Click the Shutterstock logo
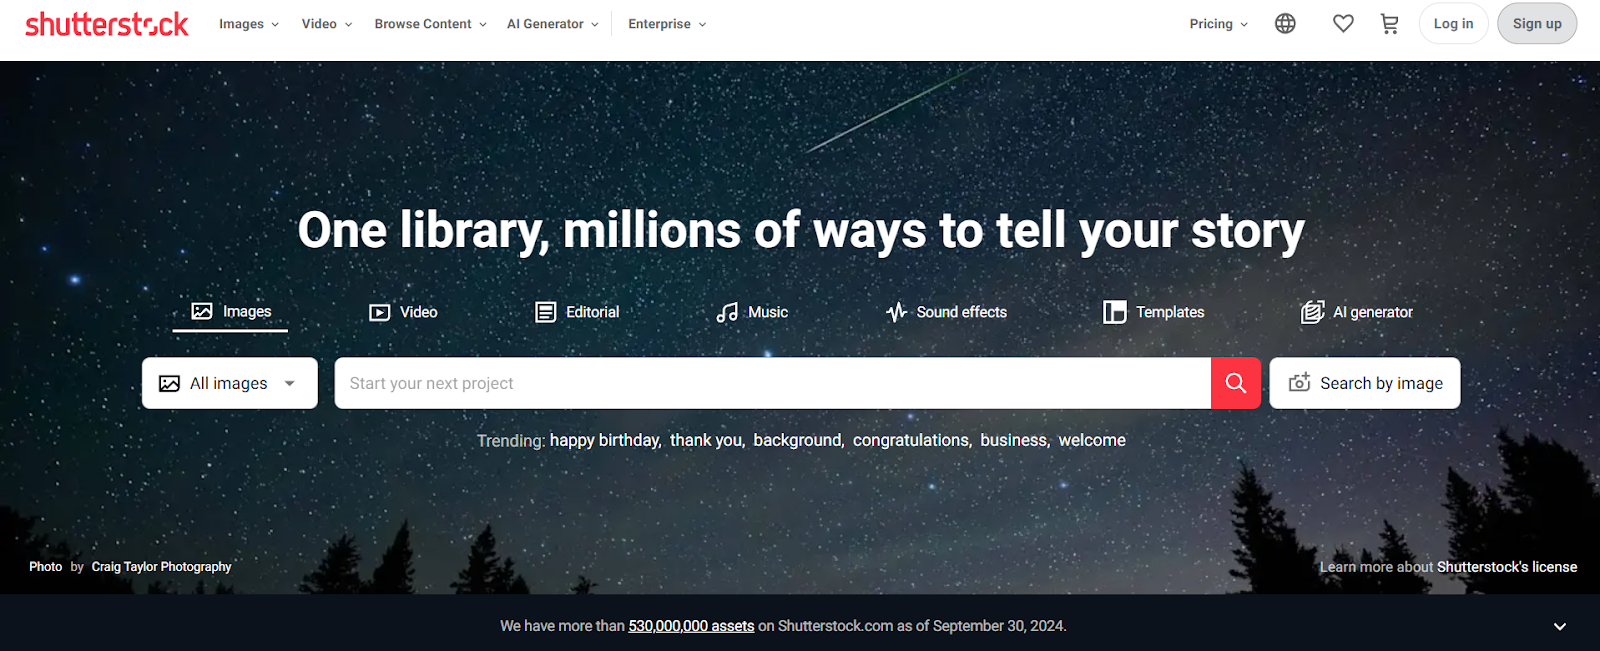The height and width of the screenshot is (651, 1600). point(106,24)
